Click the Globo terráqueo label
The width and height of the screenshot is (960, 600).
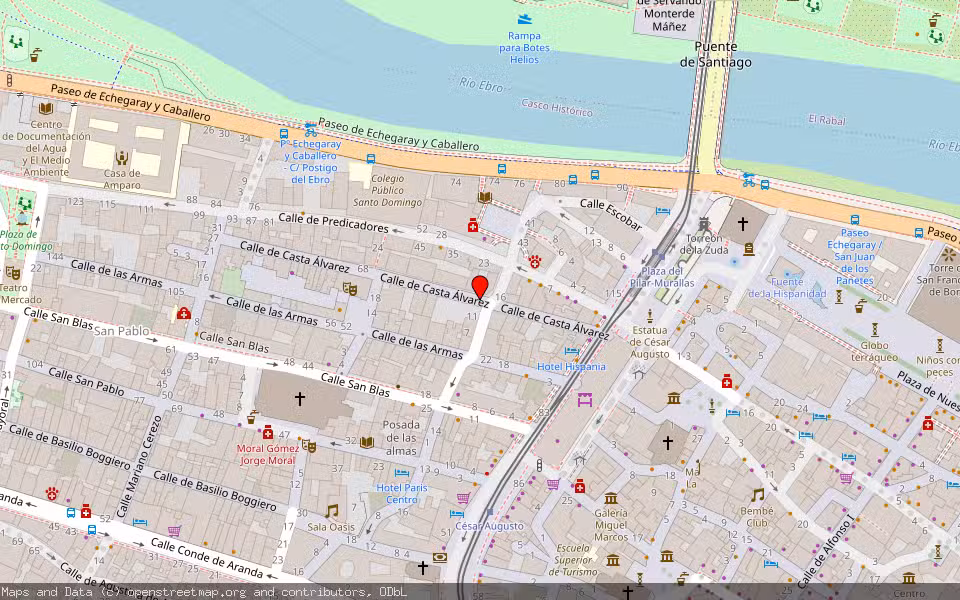point(874,351)
